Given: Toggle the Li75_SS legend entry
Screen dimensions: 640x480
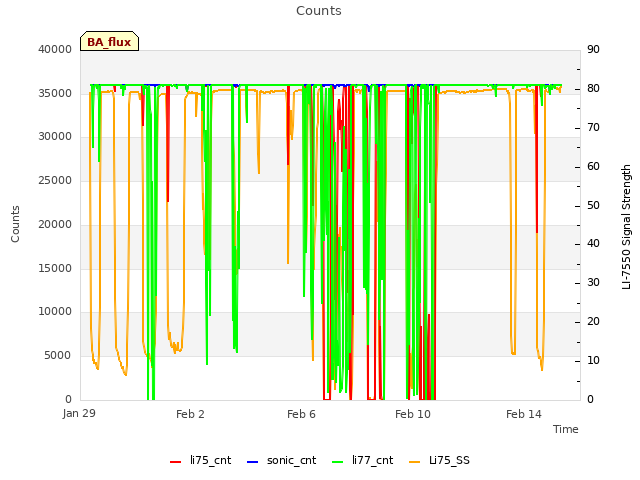Looking at the screenshot, I should click(439, 461).
